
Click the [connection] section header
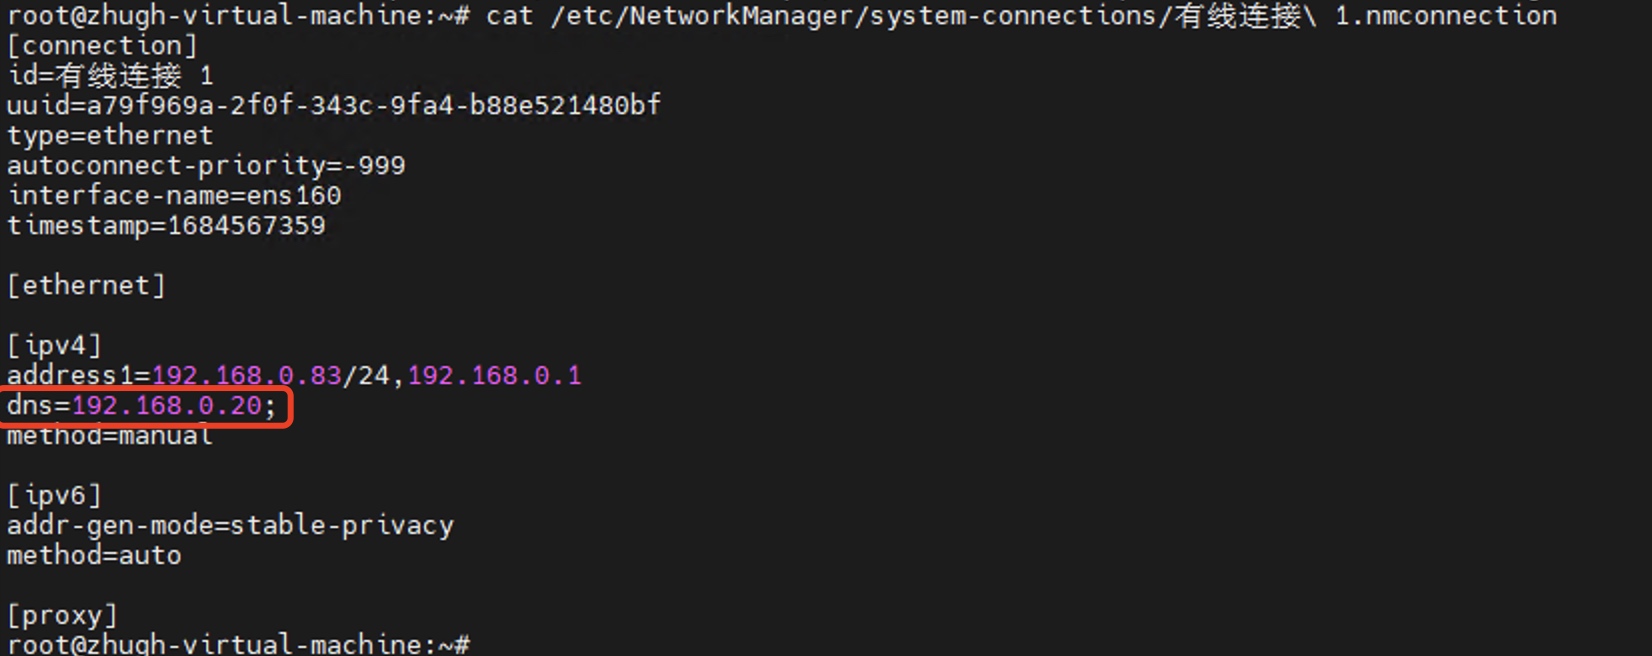[102, 46]
